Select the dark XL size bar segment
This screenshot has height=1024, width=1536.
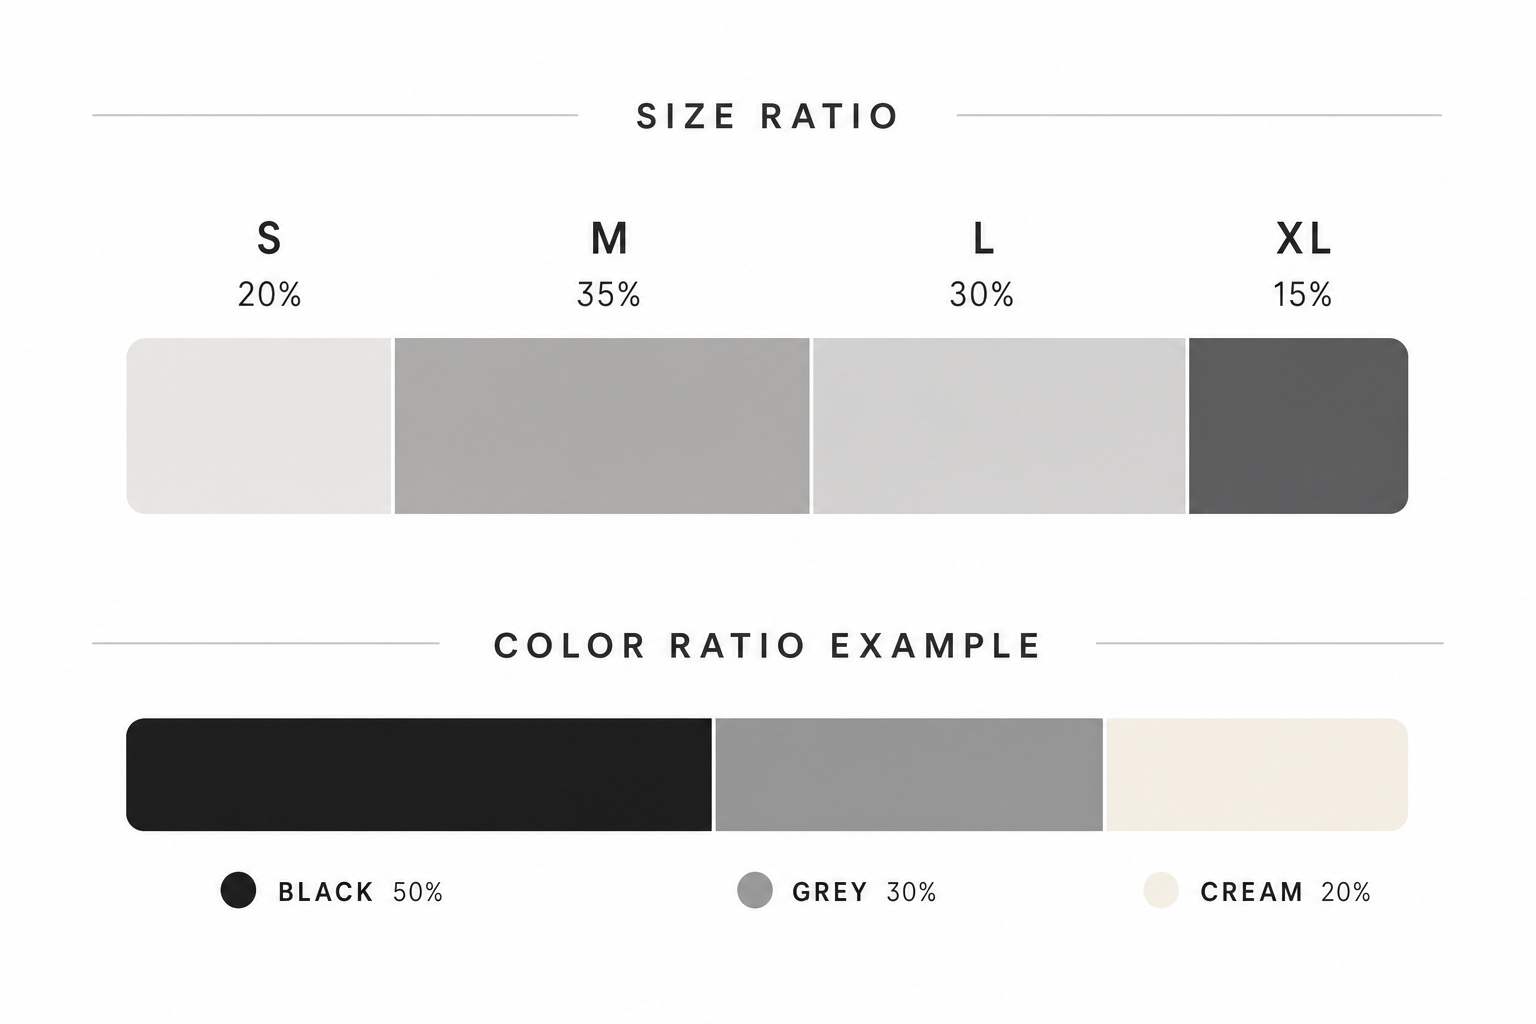click(x=1299, y=426)
